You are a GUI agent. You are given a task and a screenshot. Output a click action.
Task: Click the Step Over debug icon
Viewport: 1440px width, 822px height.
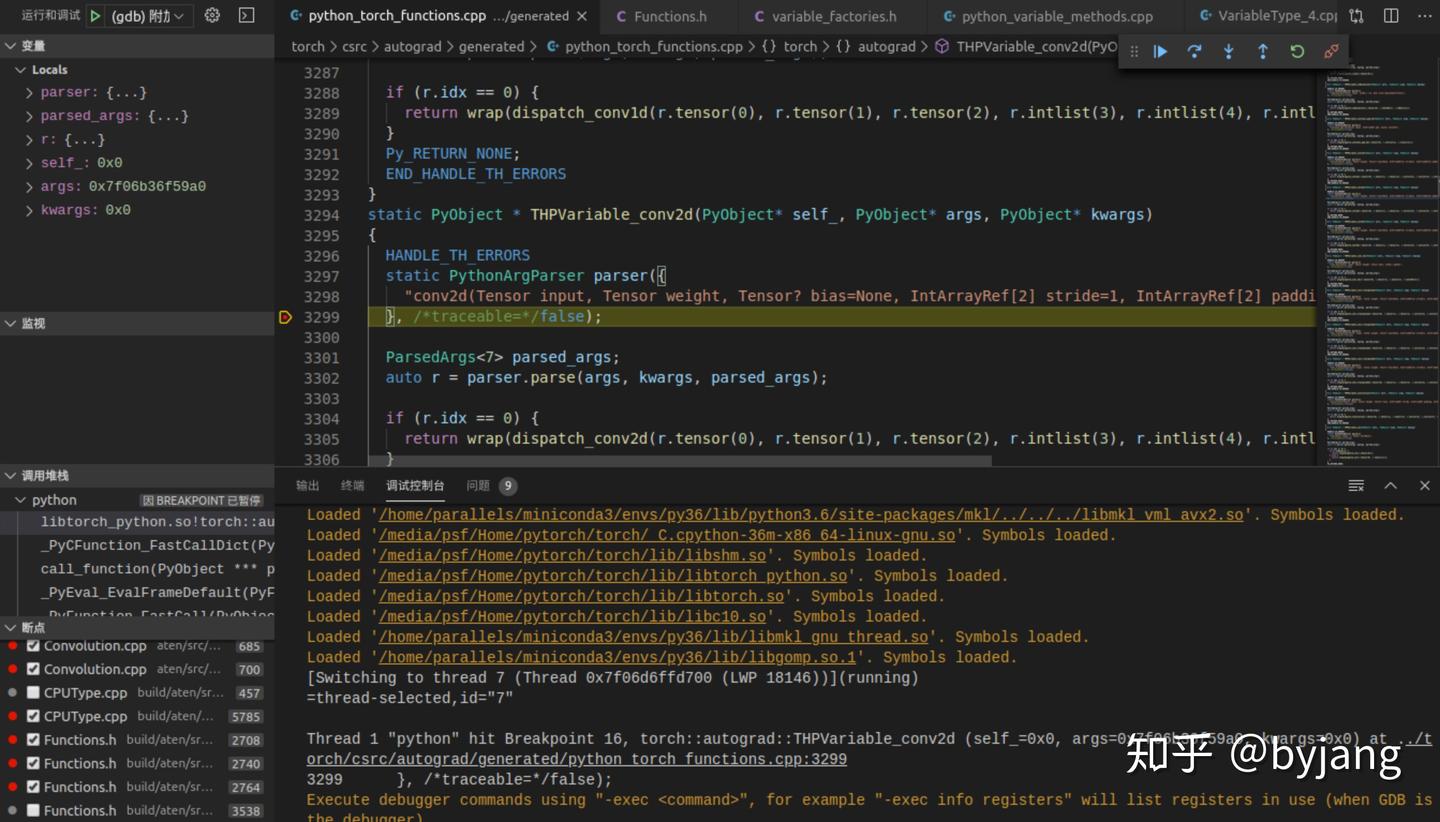click(x=1194, y=52)
